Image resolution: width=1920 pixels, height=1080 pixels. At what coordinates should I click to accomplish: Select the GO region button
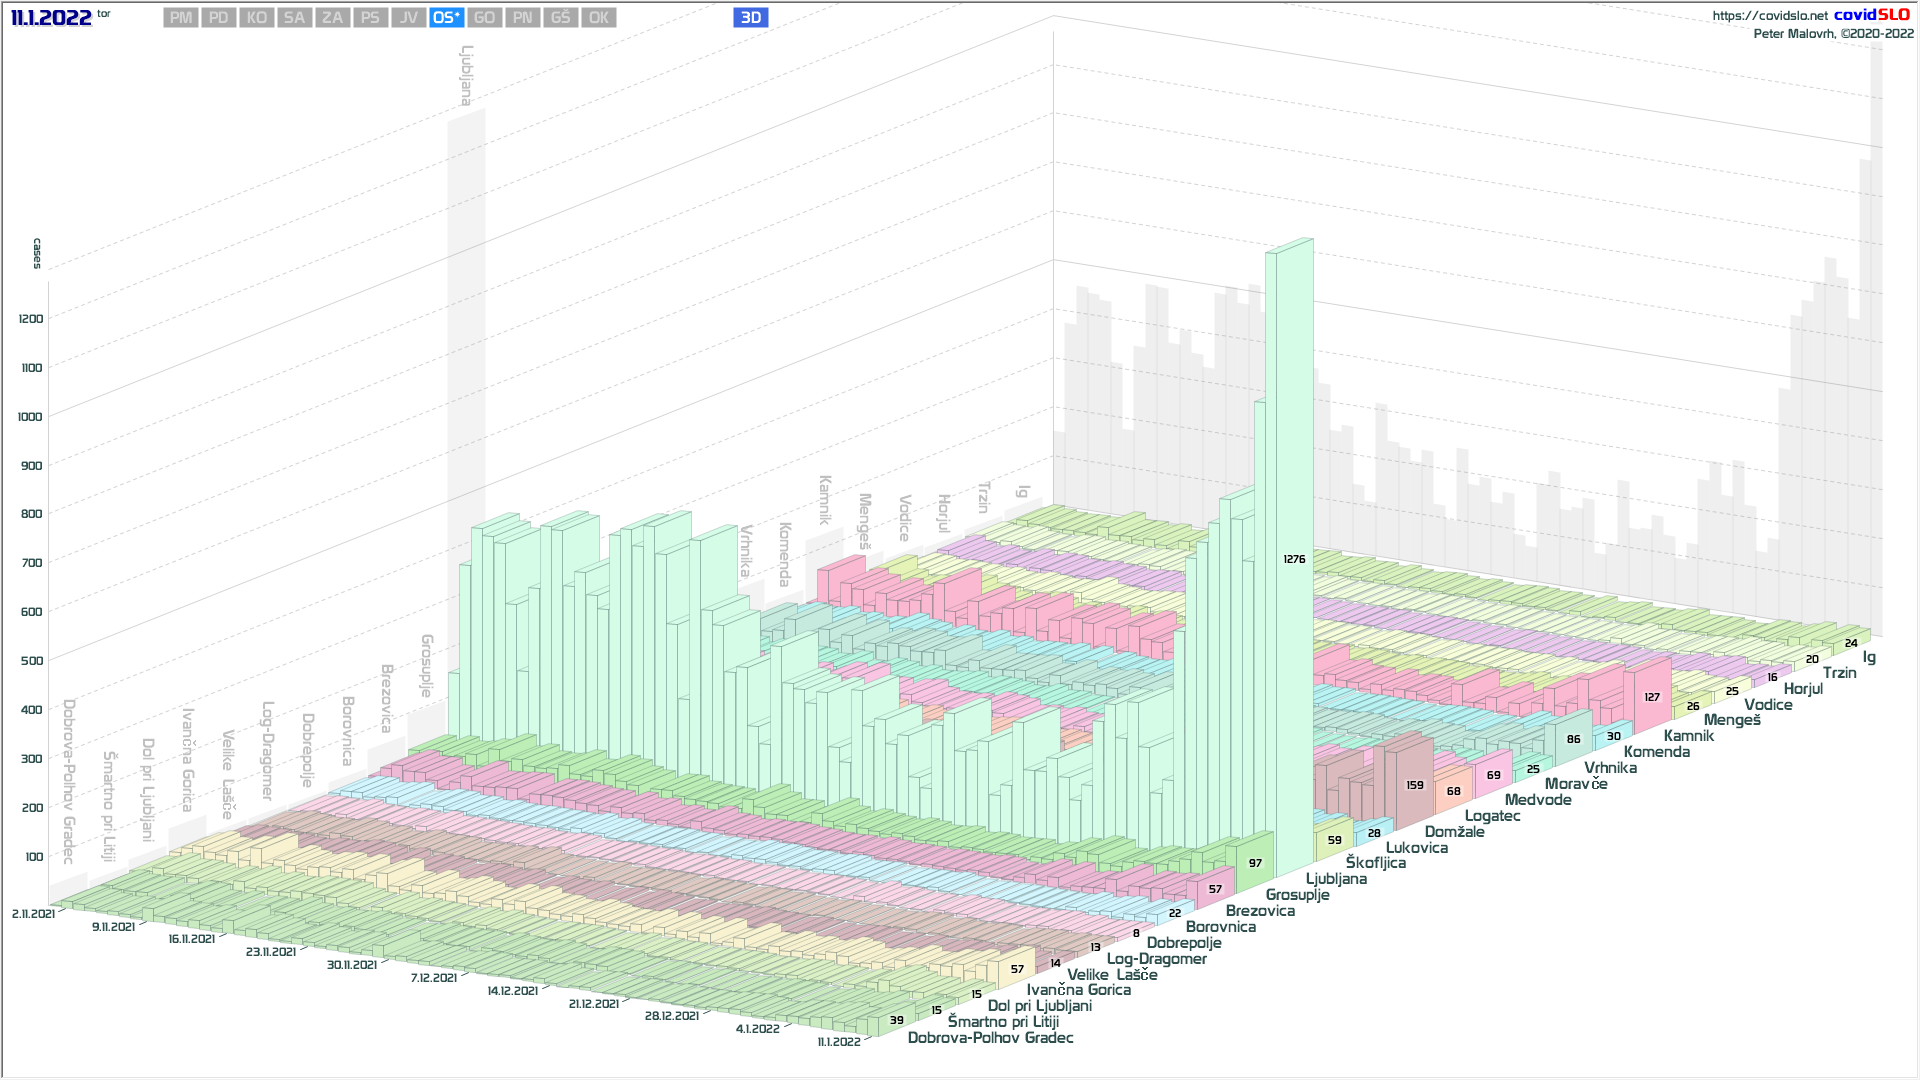[x=484, y=18]
